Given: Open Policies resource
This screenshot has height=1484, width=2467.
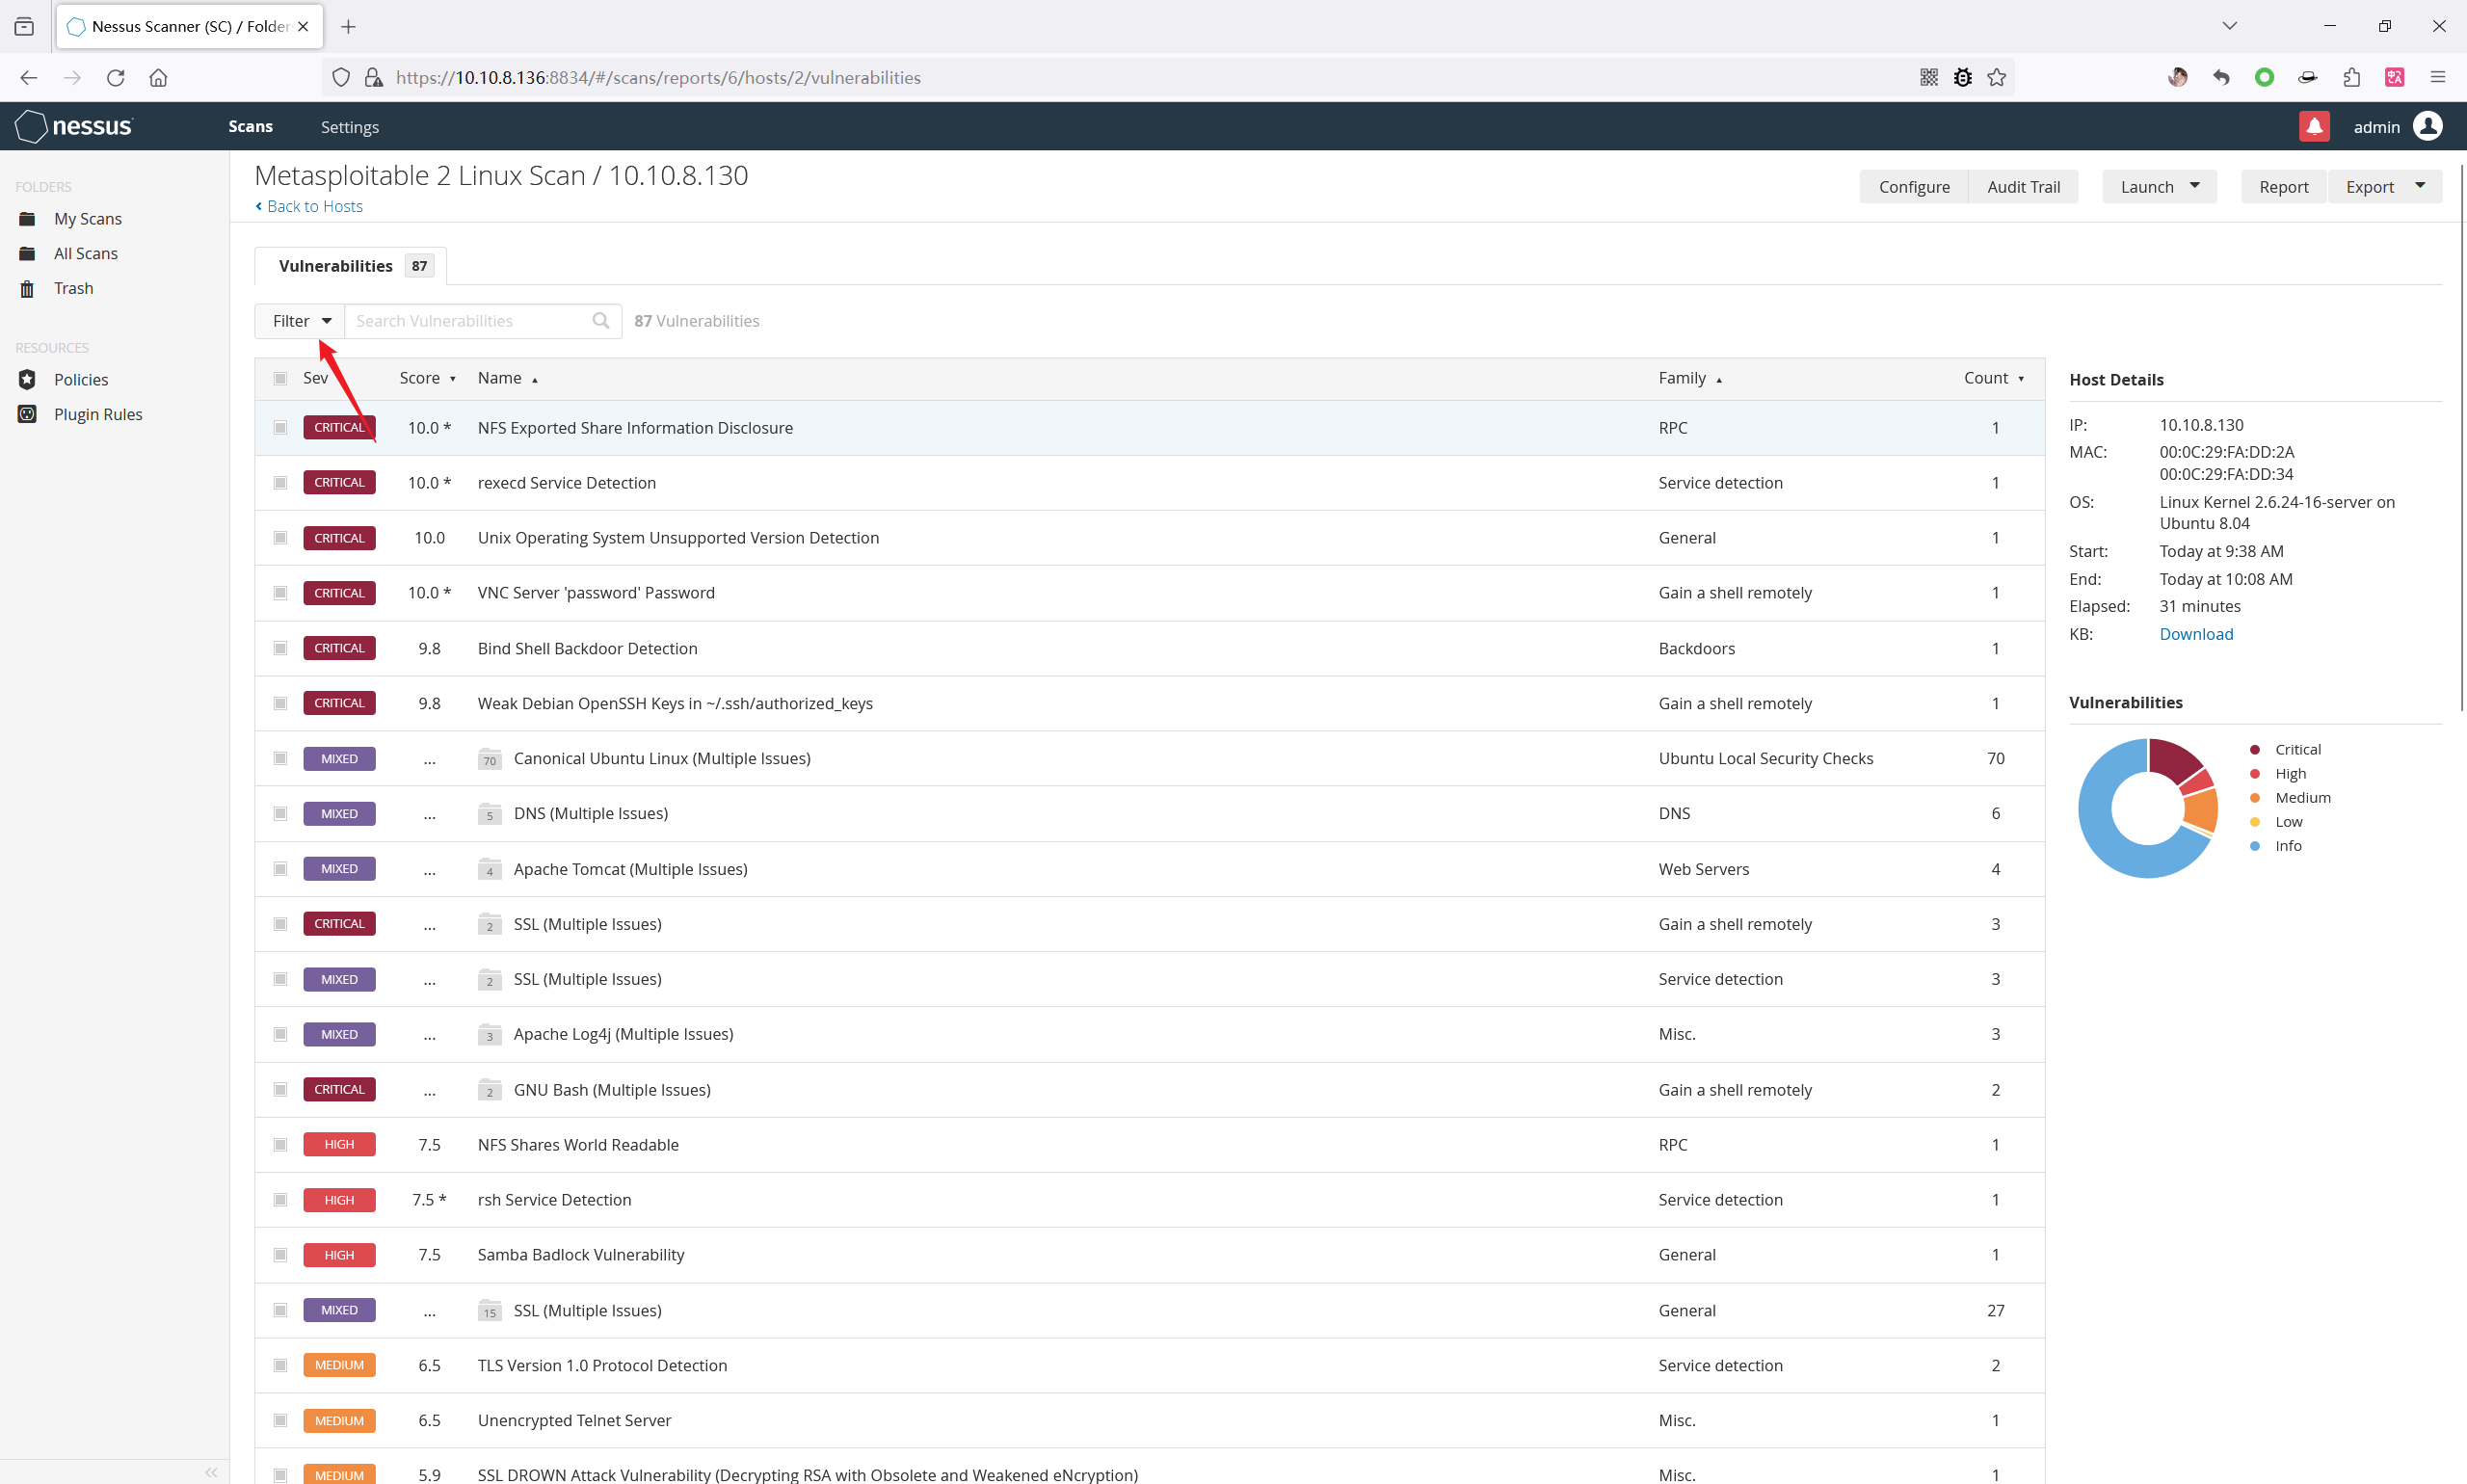Looking at the screenshot, I should coord(81,379).
